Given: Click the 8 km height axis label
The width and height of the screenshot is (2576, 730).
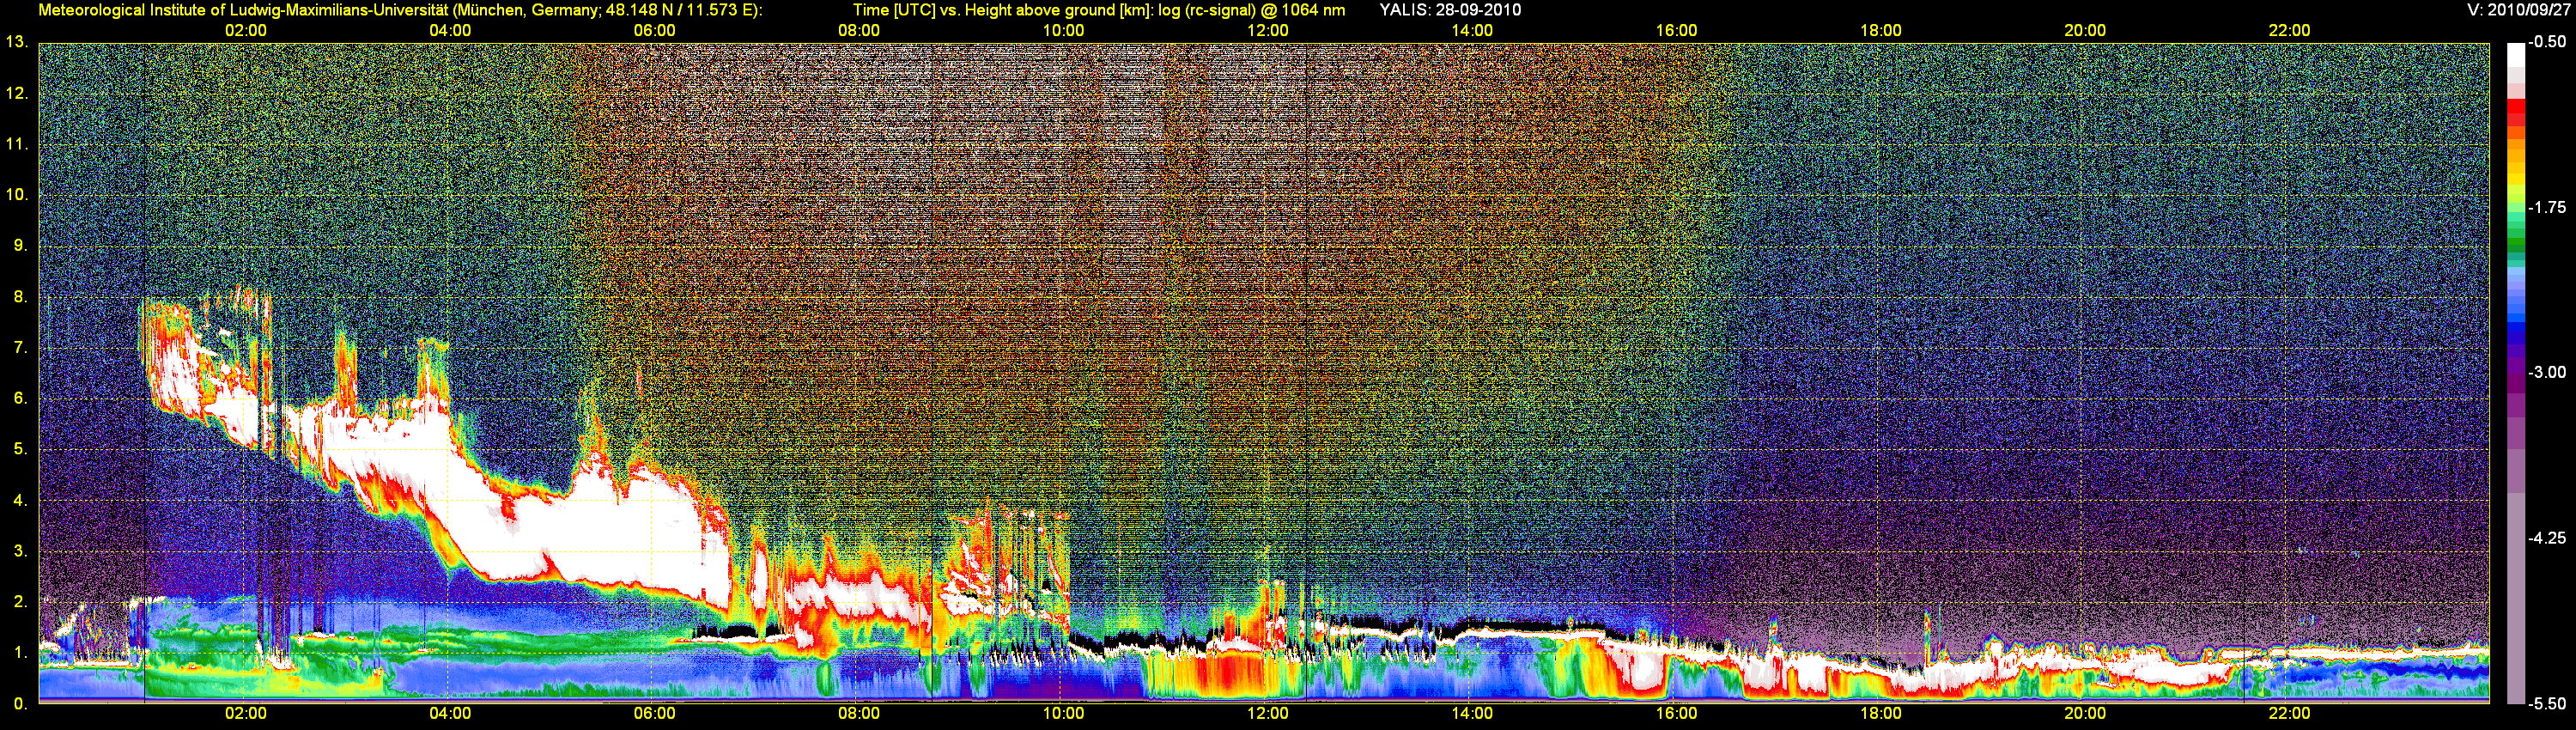Looking at the screenshot, I should point(20,296).
